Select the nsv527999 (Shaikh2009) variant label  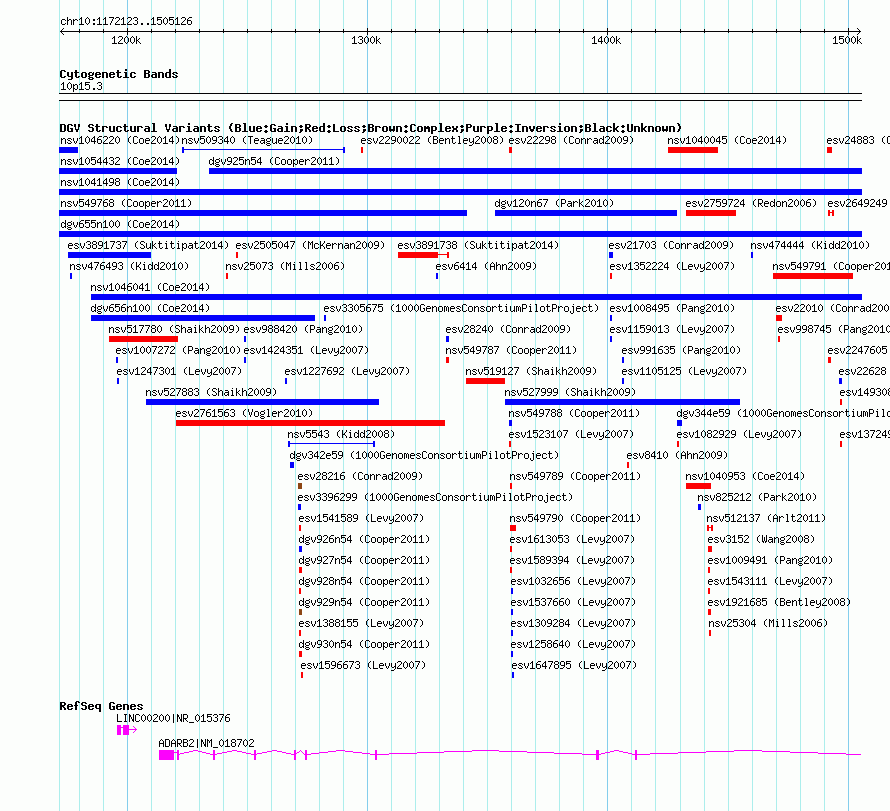point(570,392)
